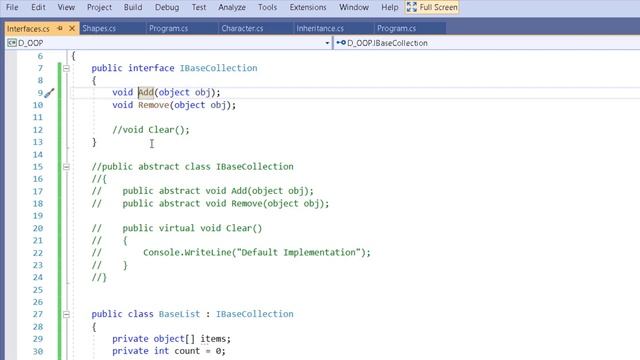Screen dimensions: 640x360
Task: Click line number 15 in the margin
Action: click(x=38, y=167)
